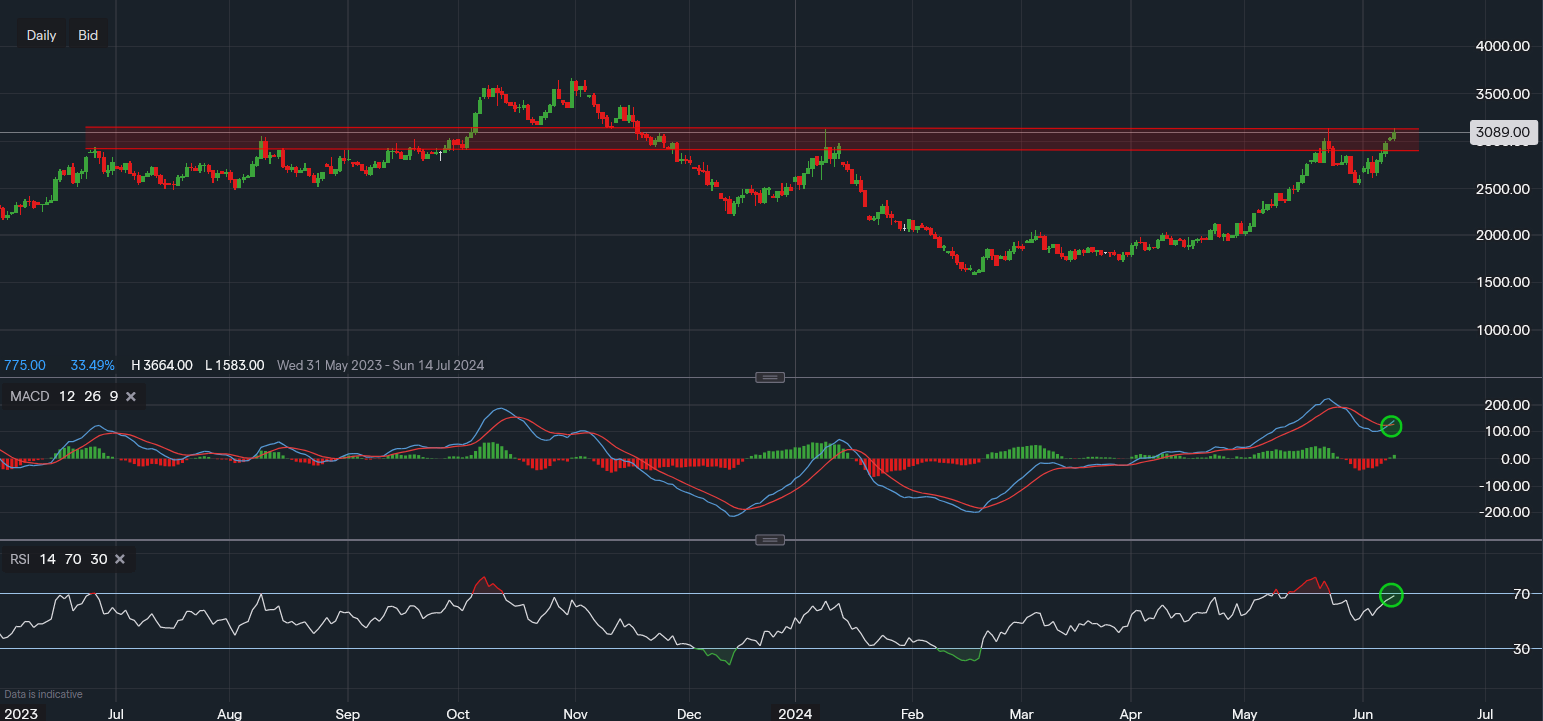Click the H 3664.00 high value
The image size is (1543, 721).
(x=162, y=365)
